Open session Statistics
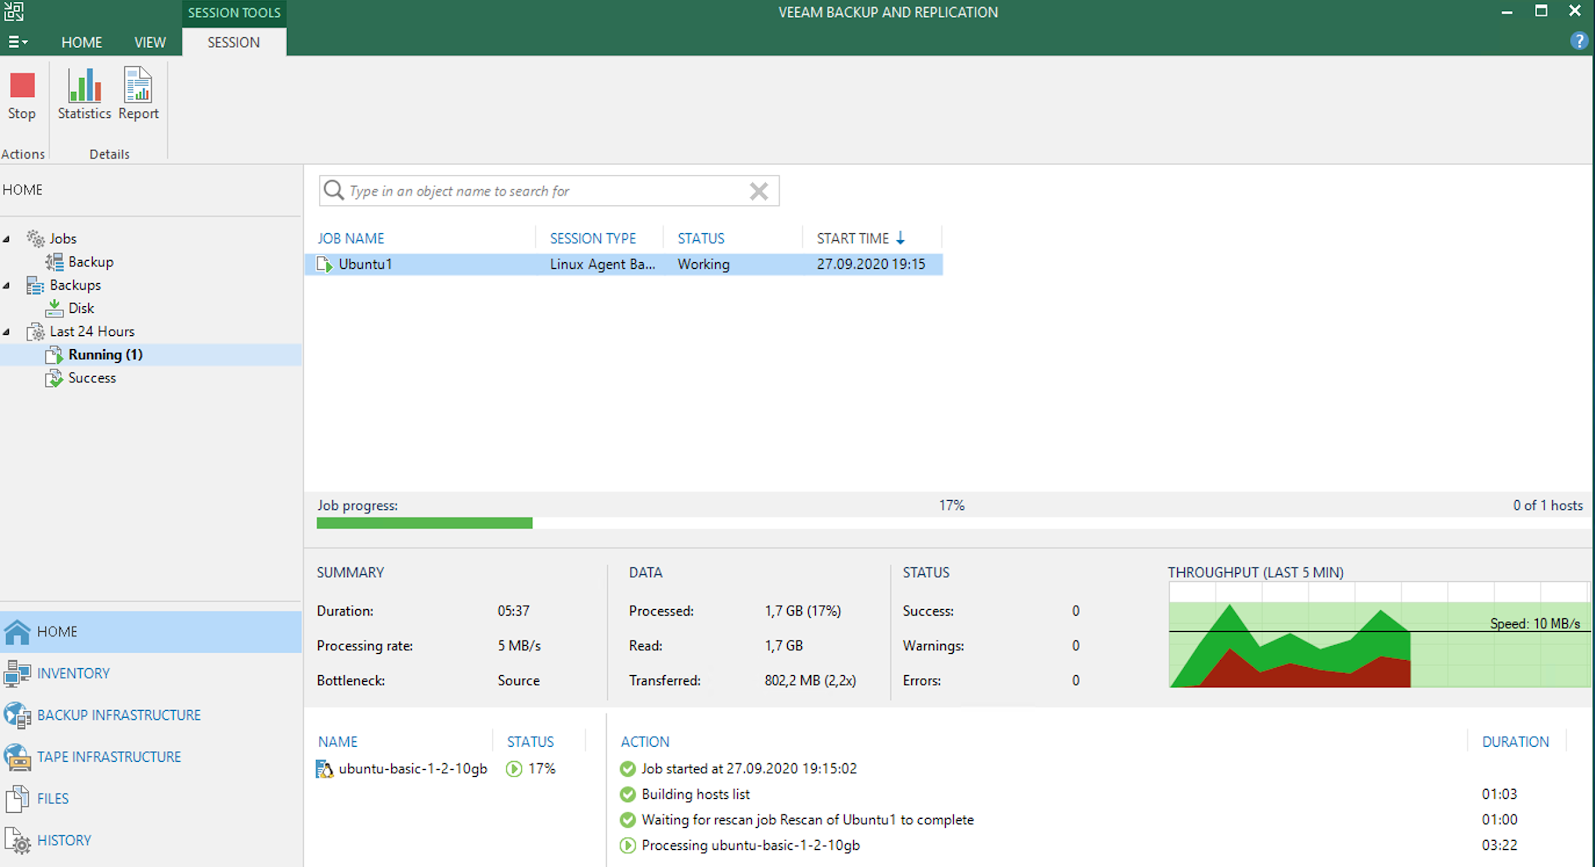Screen dimensions: 1595x867 pyautogui.click(x=84, y=96)
